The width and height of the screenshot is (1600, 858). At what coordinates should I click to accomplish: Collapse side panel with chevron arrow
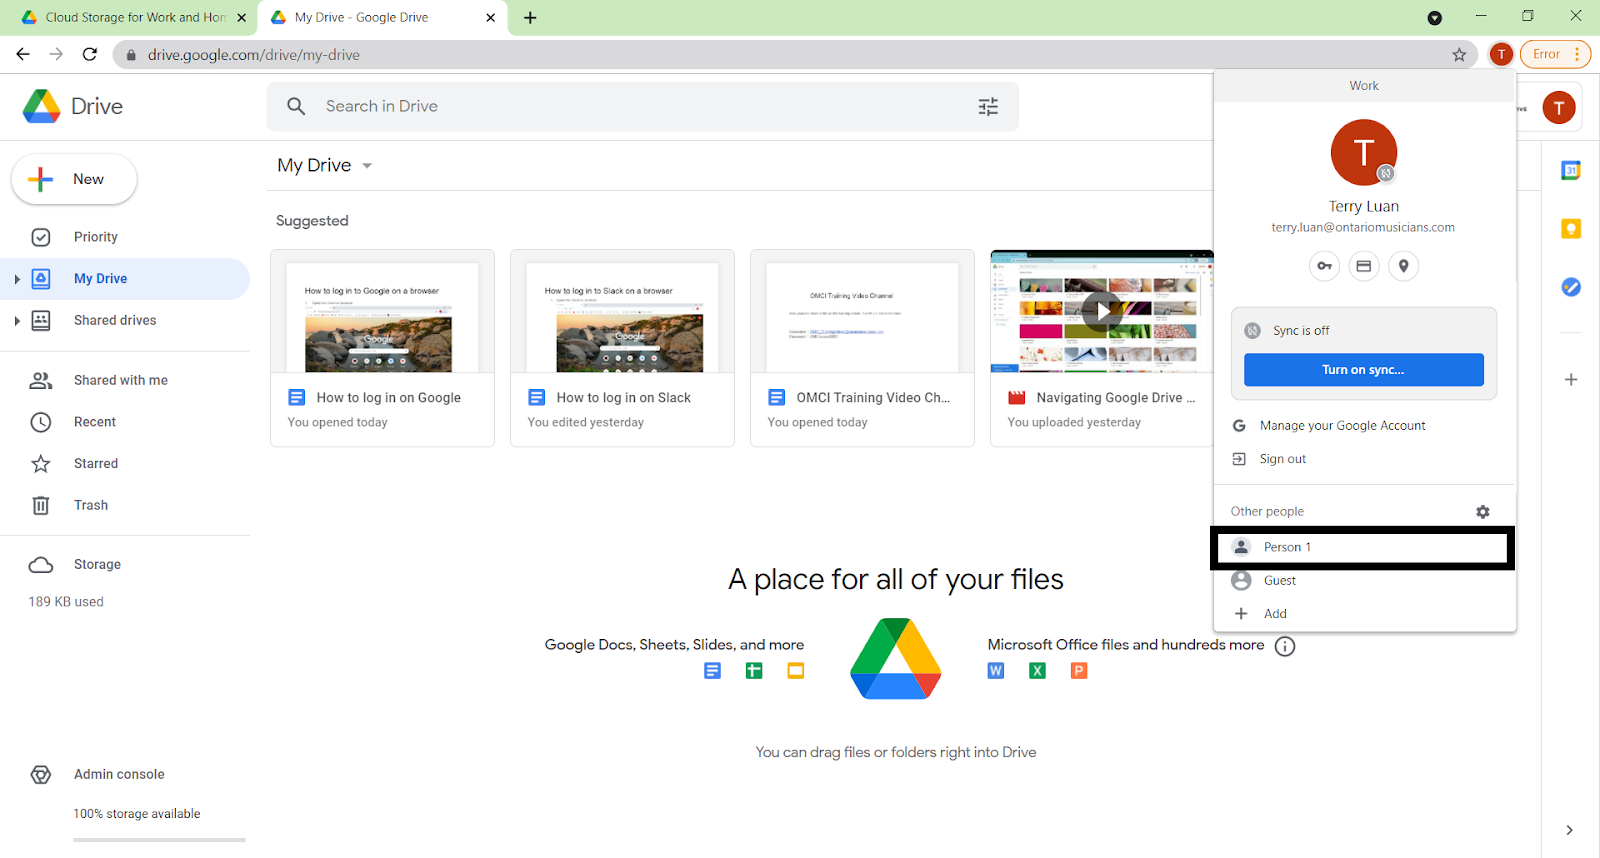coord(1569,830)
